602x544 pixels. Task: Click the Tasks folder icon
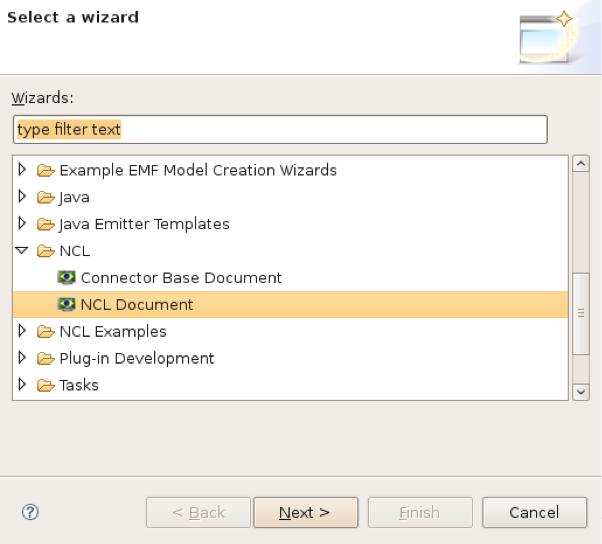[x=47, y=386]
